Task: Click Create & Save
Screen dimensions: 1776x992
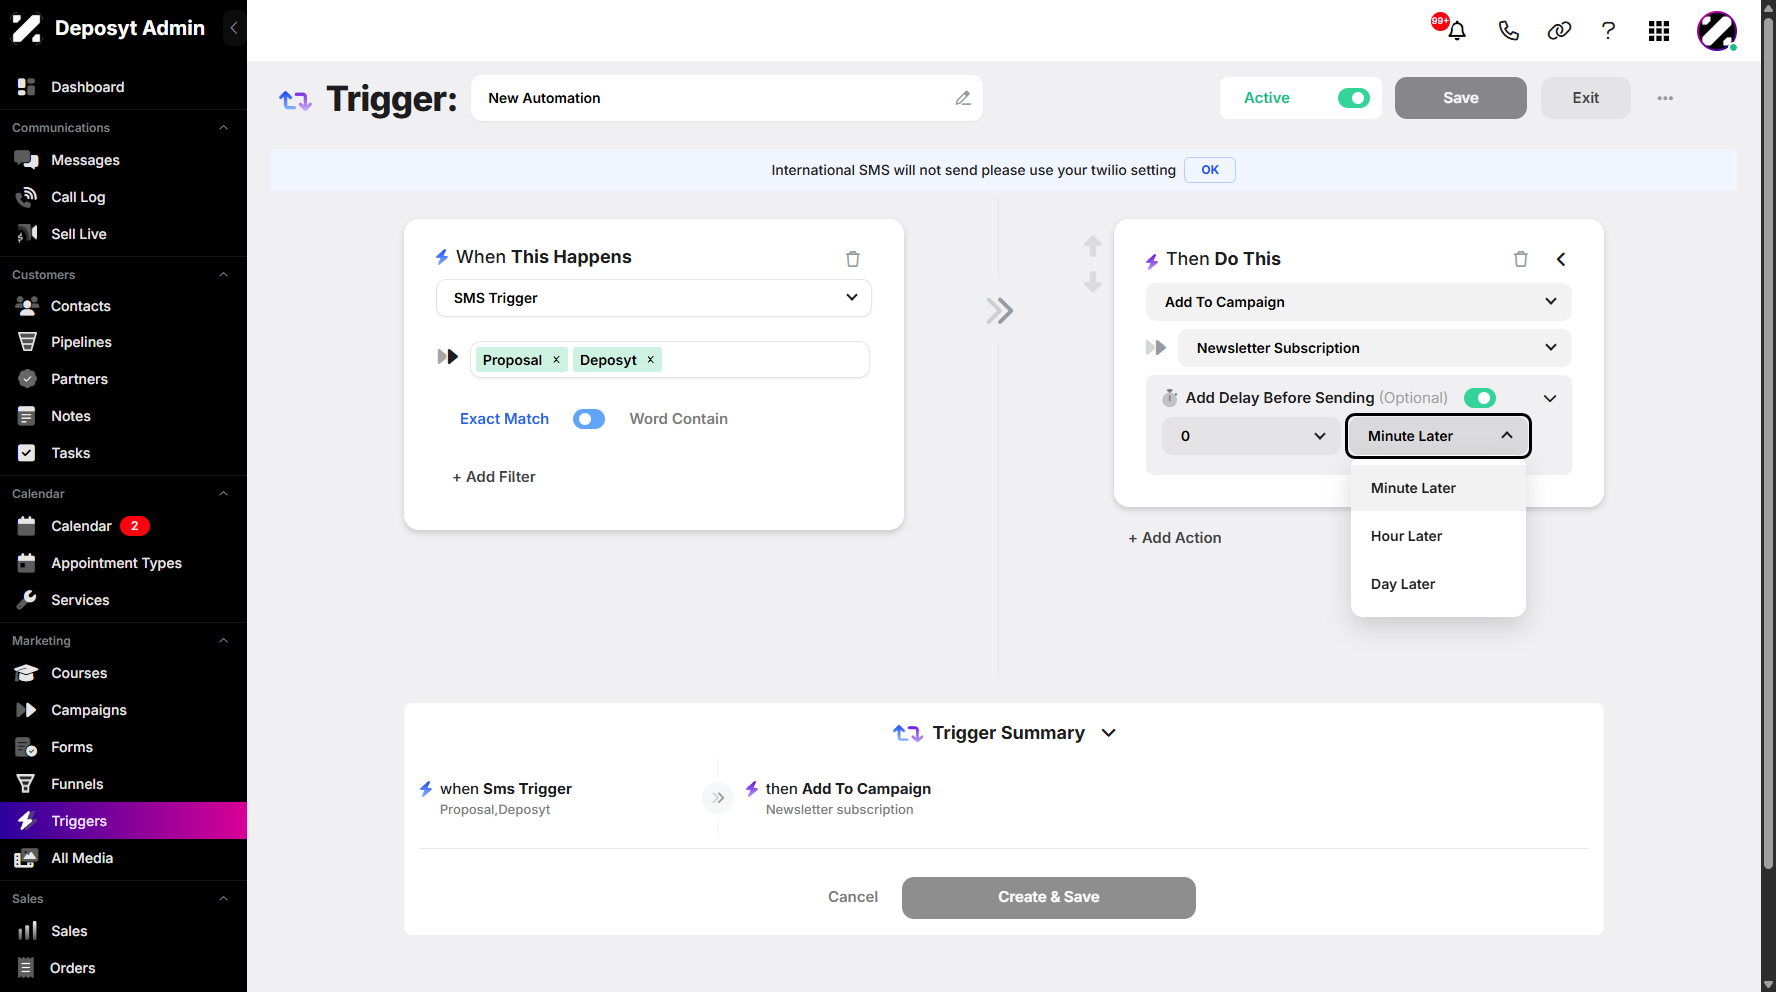Action: point(1048,897)
